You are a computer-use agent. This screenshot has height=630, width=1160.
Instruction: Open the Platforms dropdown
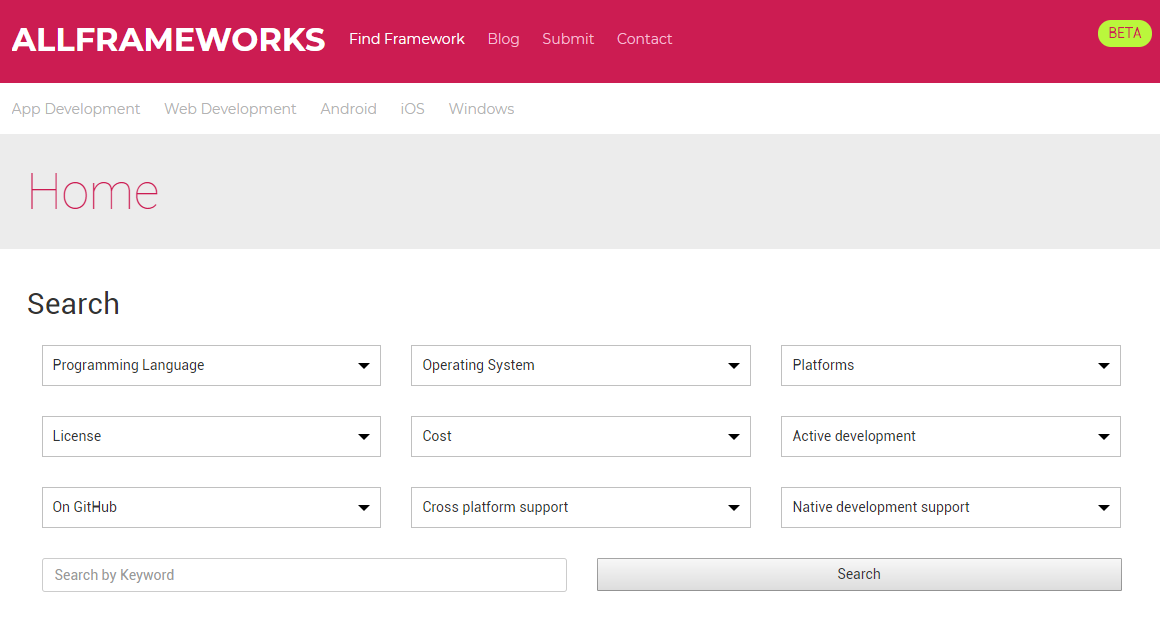(x=950, y=365)
